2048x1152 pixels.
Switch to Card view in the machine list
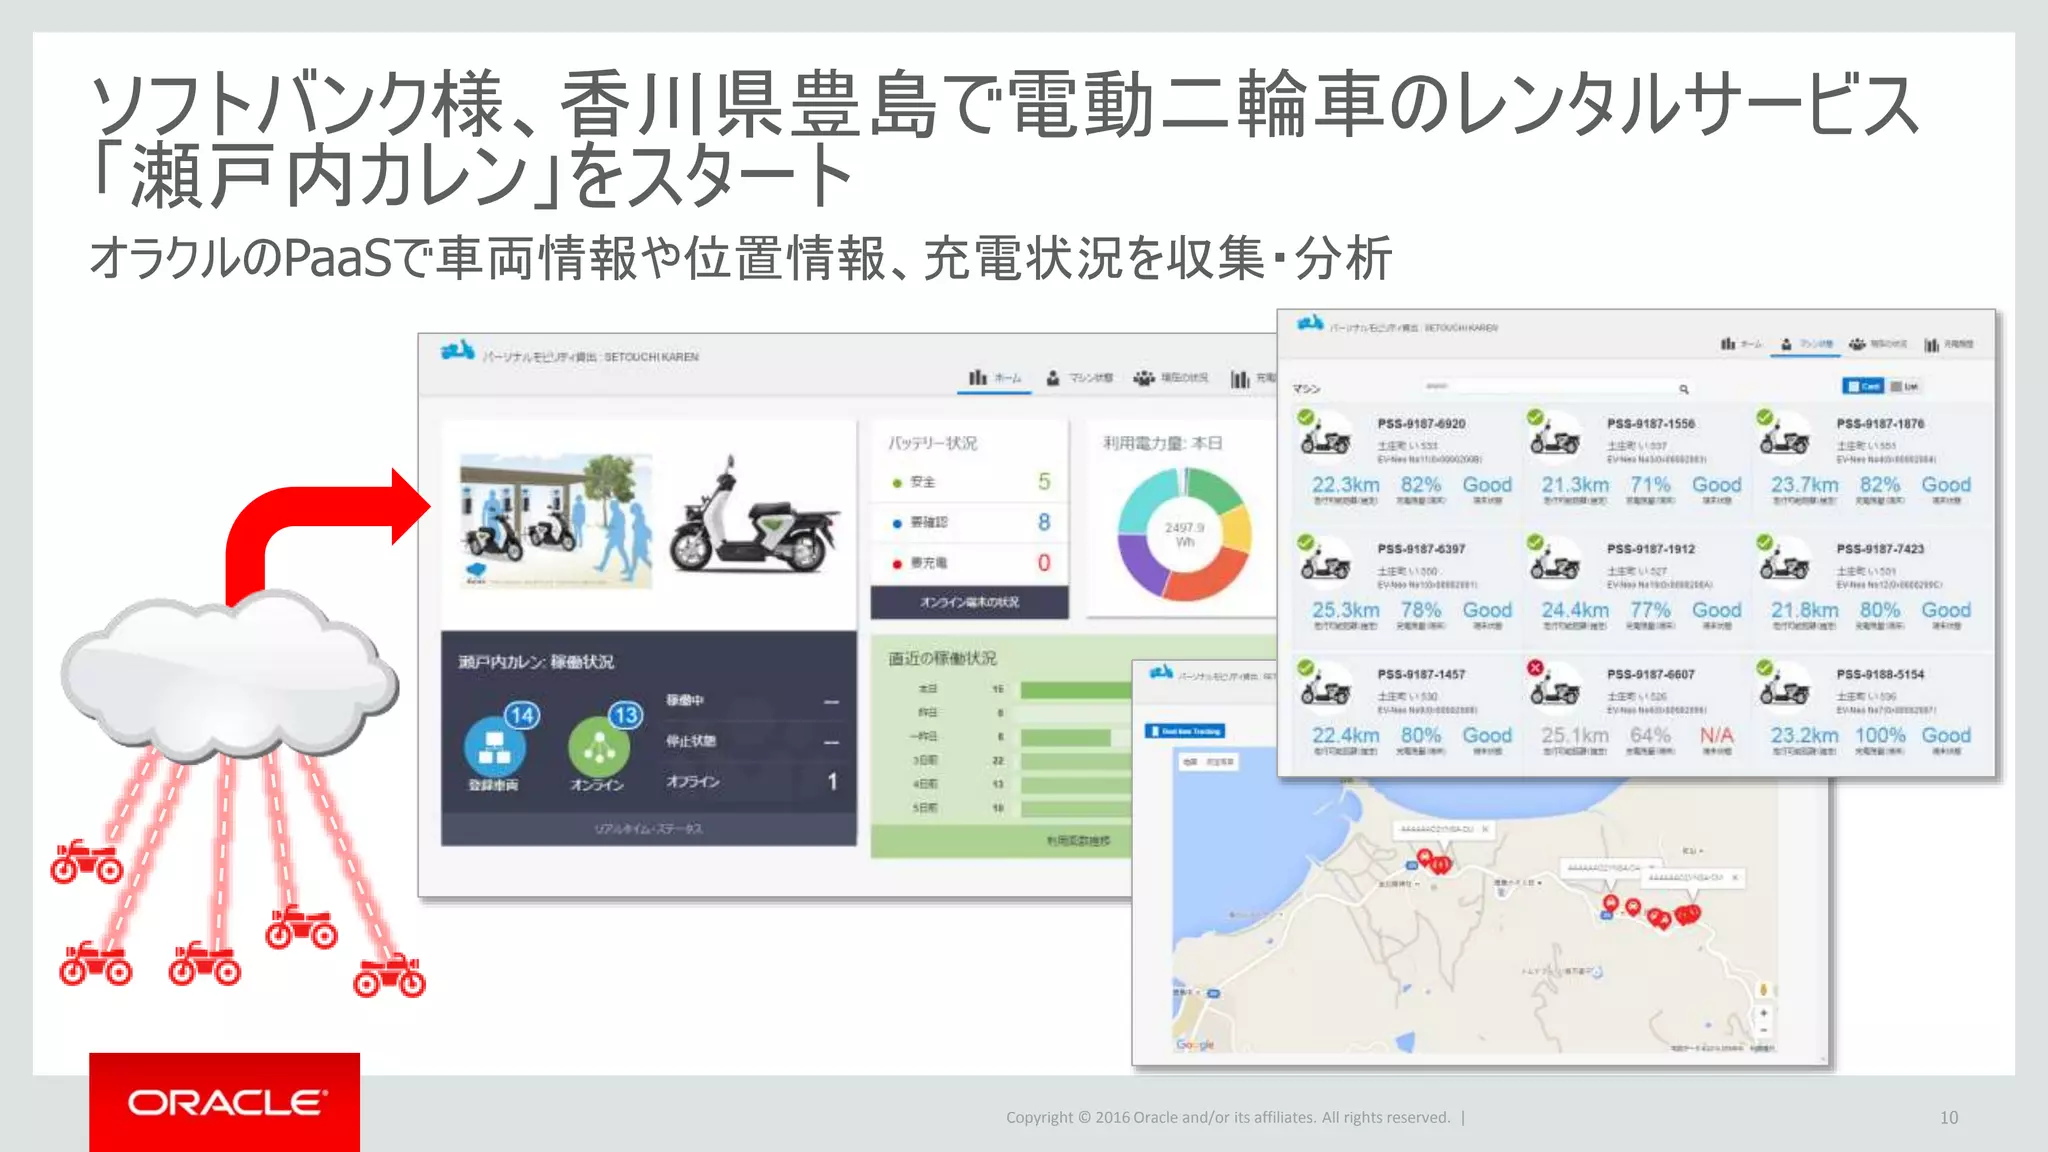[x=1863, y=386]
